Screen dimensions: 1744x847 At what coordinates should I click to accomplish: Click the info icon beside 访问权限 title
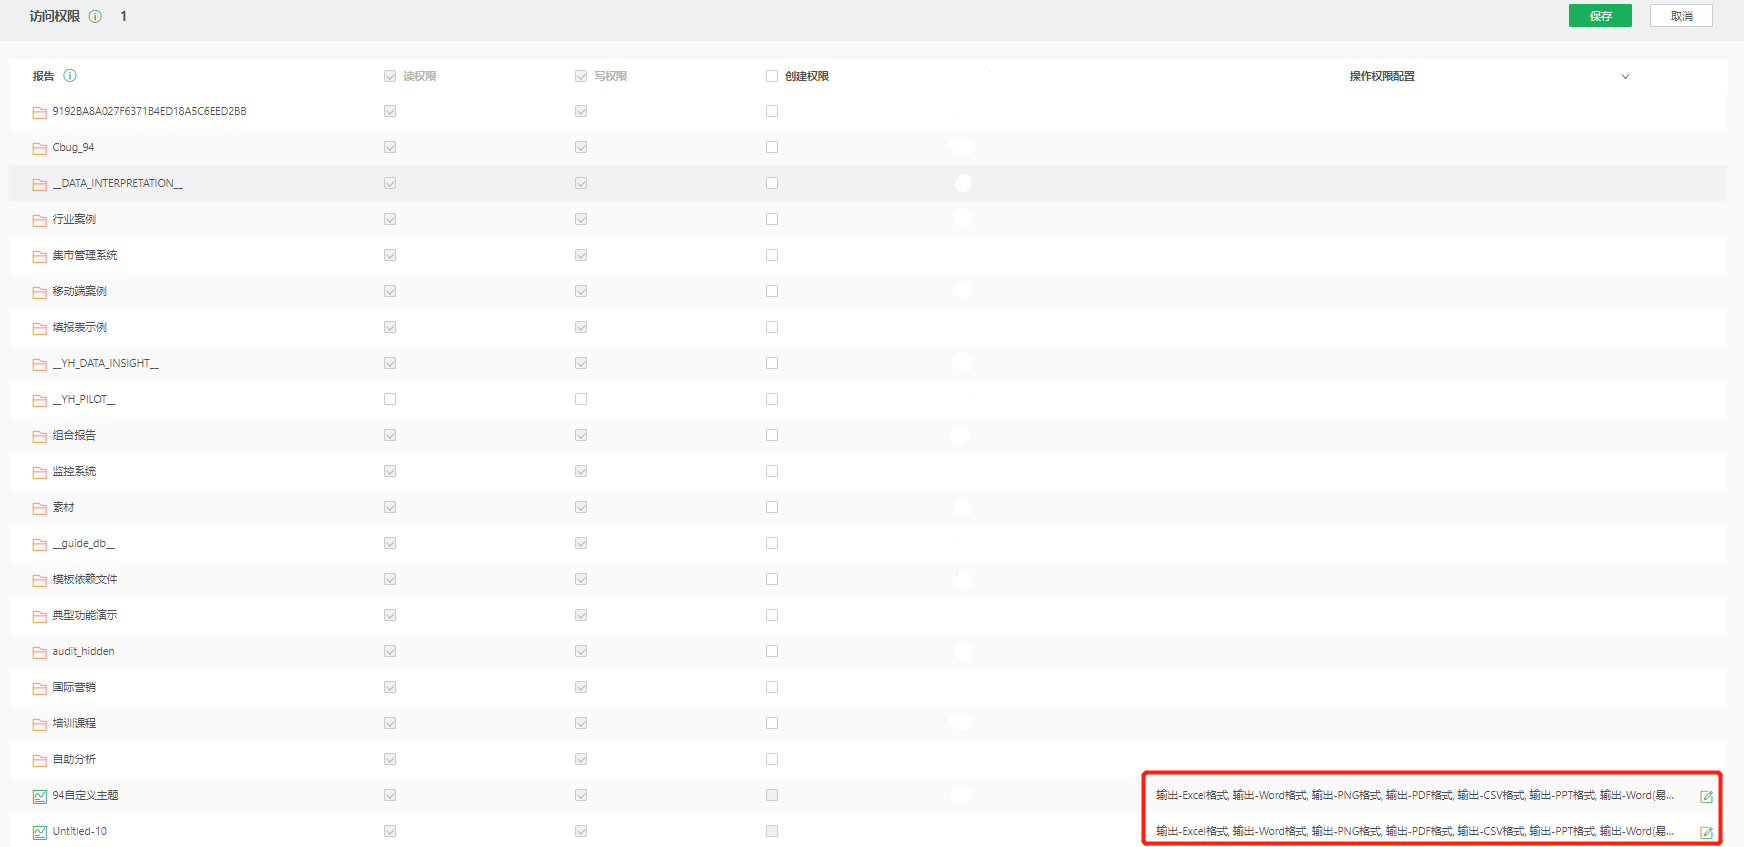point(95,16)
